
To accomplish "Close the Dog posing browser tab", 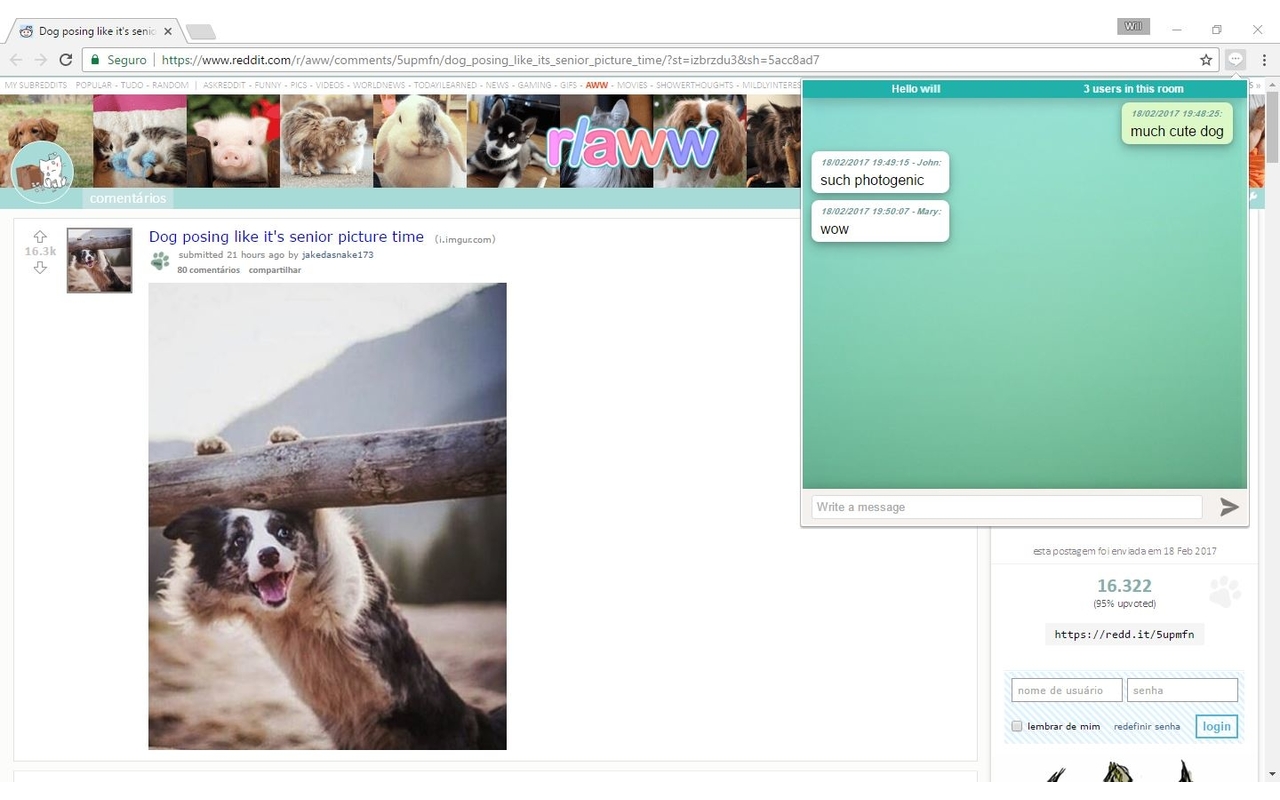I will click(x=168, y=31).
